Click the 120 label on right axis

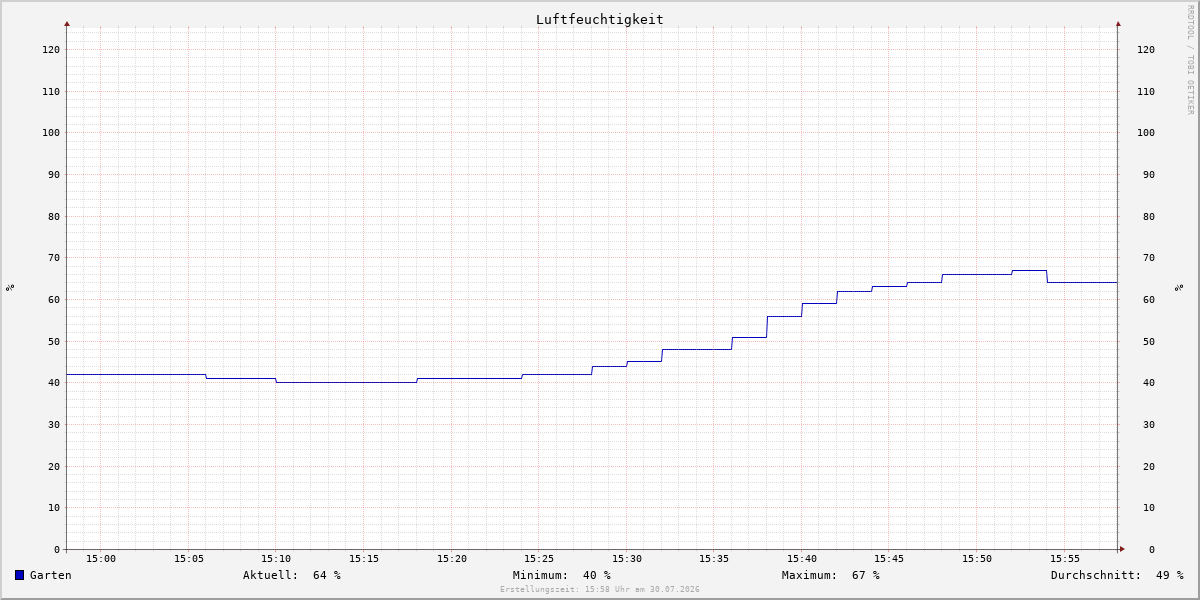tap(1146, 49)
